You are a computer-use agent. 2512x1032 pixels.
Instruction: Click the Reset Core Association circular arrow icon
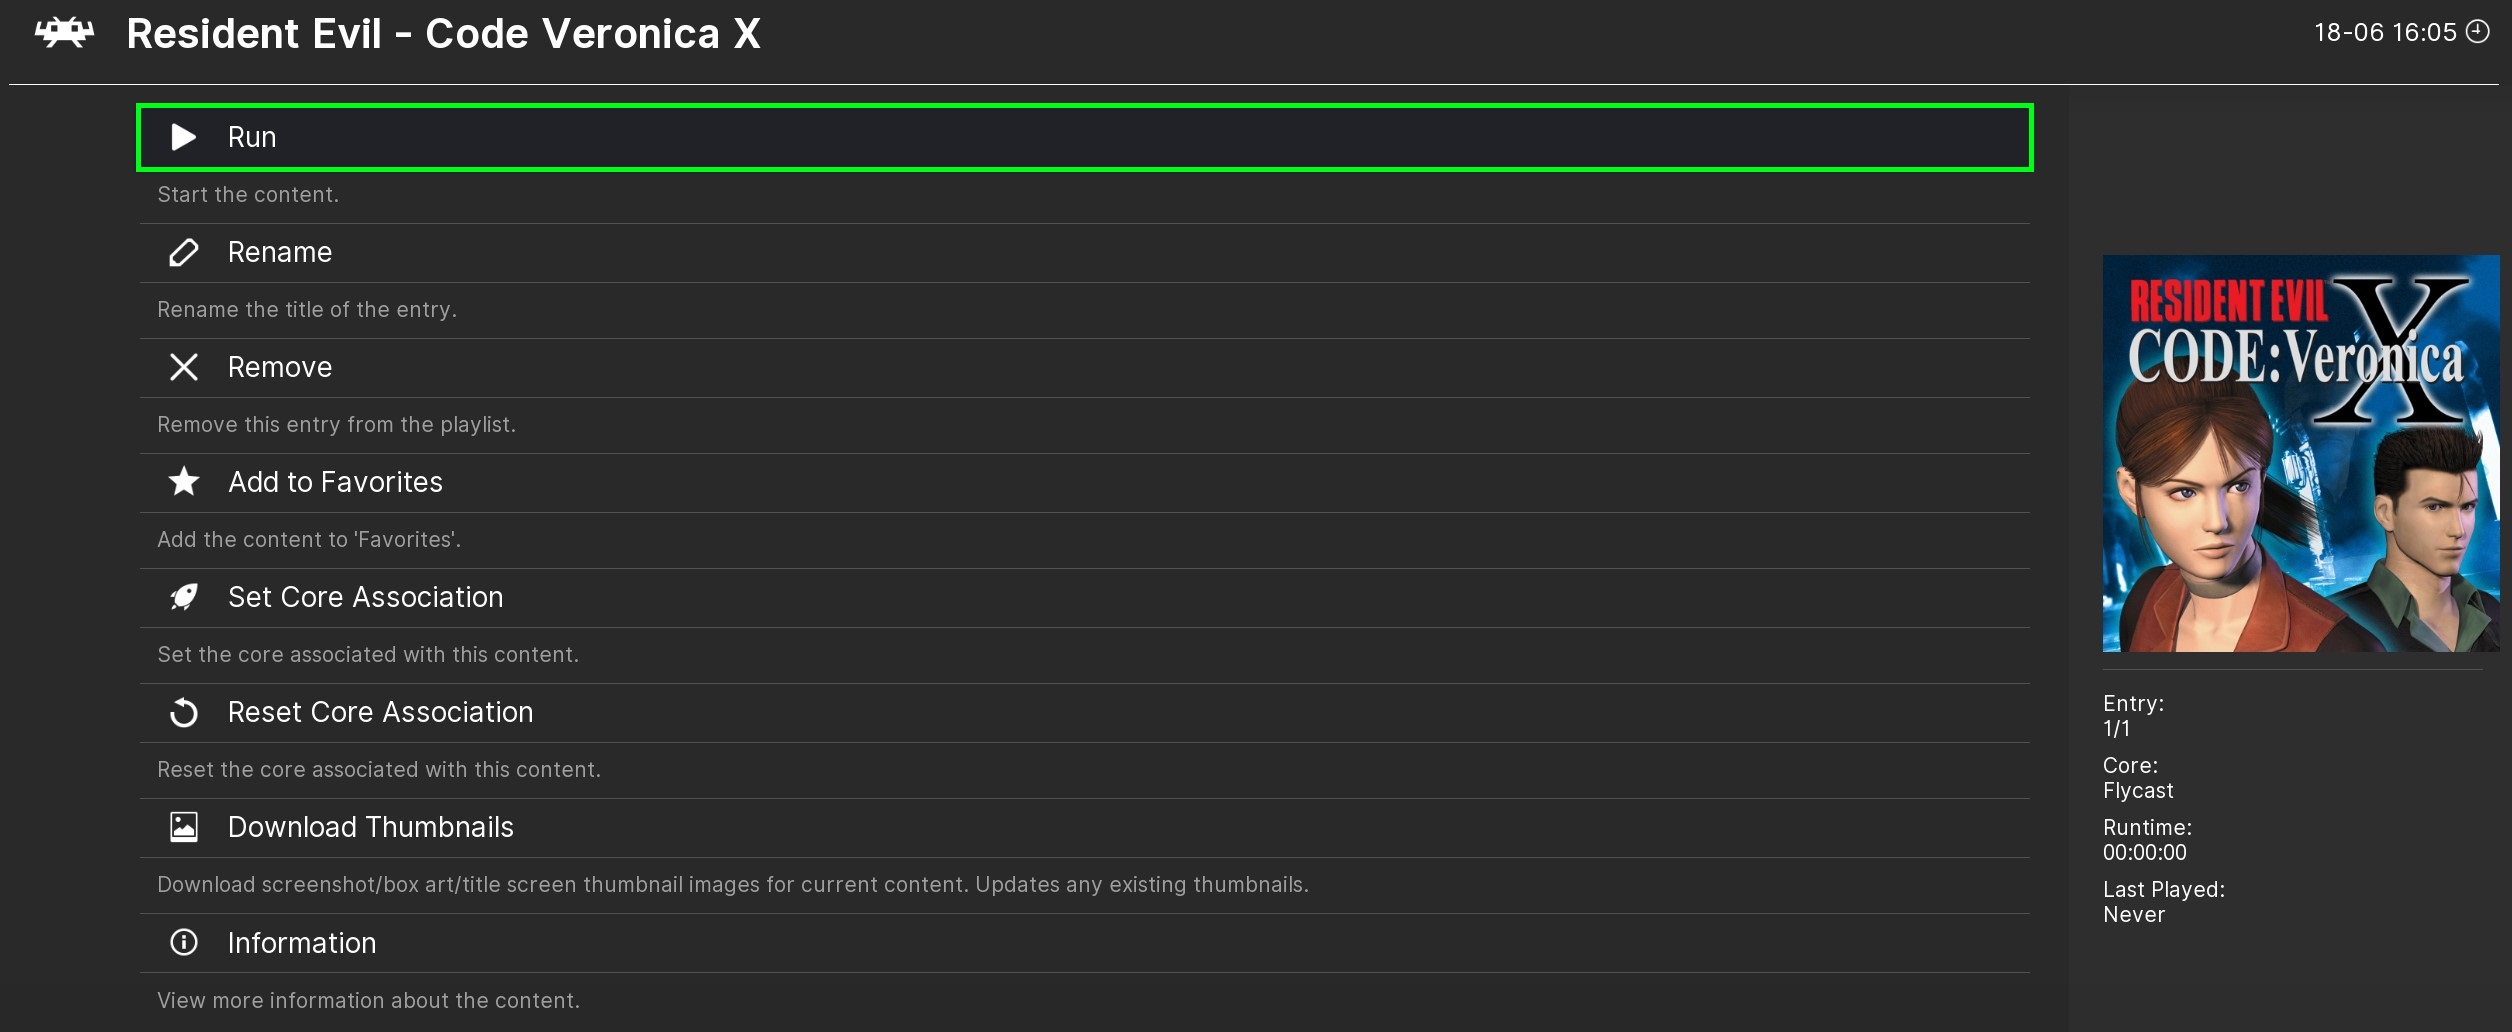click(x=184, y=712)
